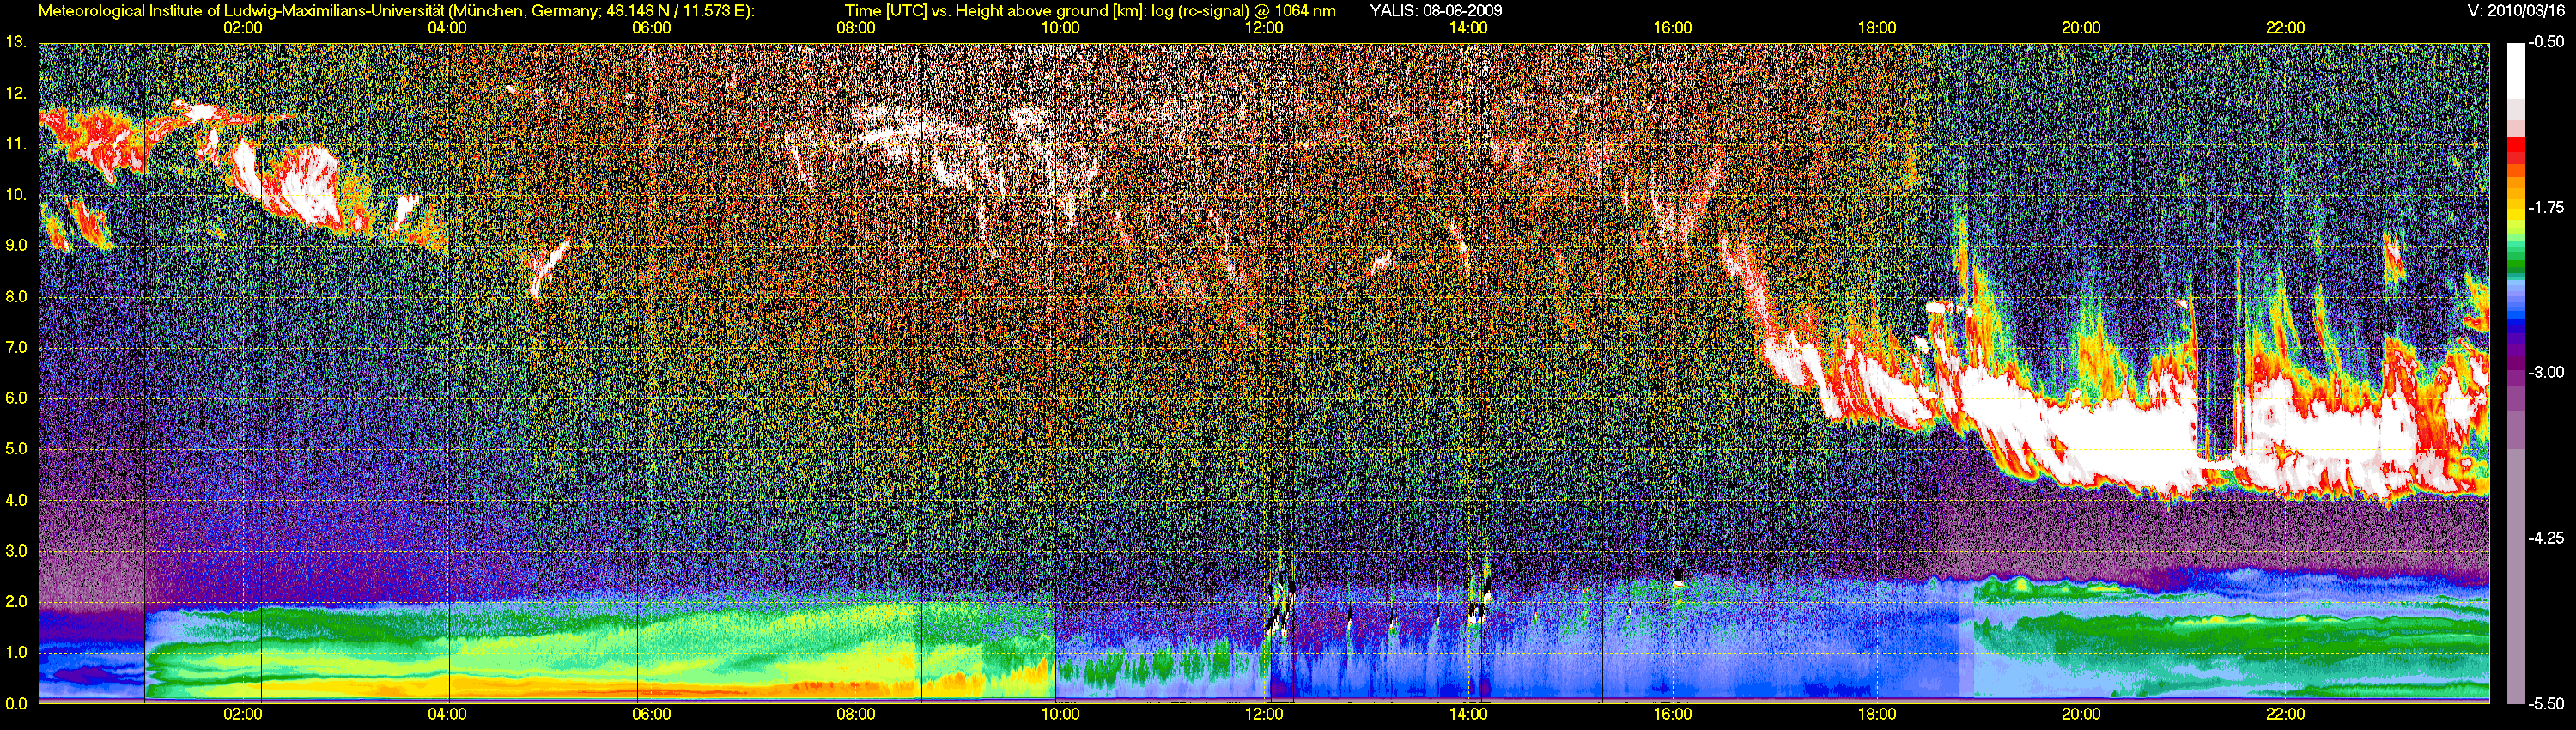This screenshot has height=730, width=2576.
Task: Click '08:00' on the lower time axis
Action: click(x=856, y=714)
